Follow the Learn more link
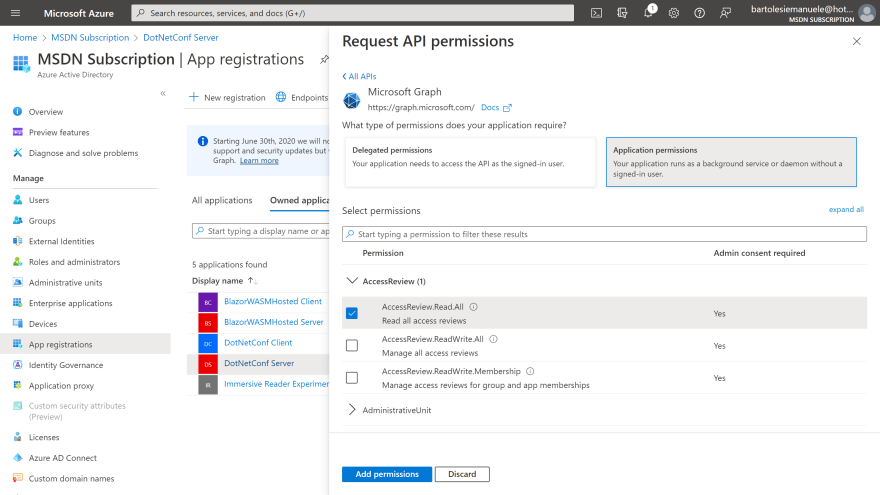880x495 pixels. click(x=259, y=161)
